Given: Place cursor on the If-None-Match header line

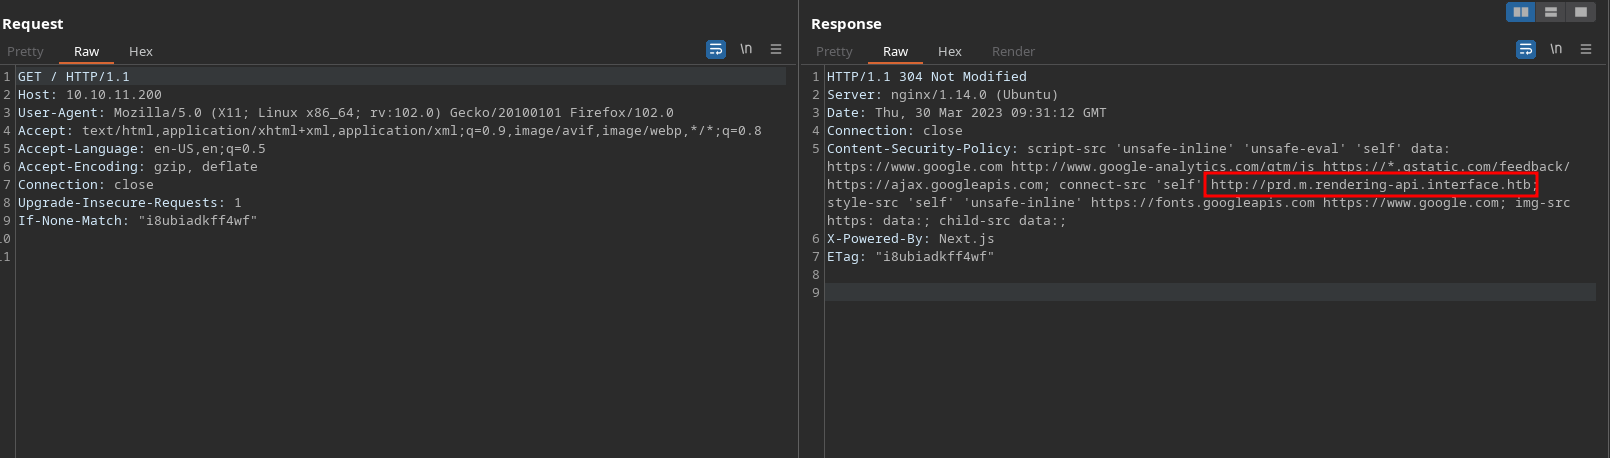Looking at the screenshot, I should (137, 221).
